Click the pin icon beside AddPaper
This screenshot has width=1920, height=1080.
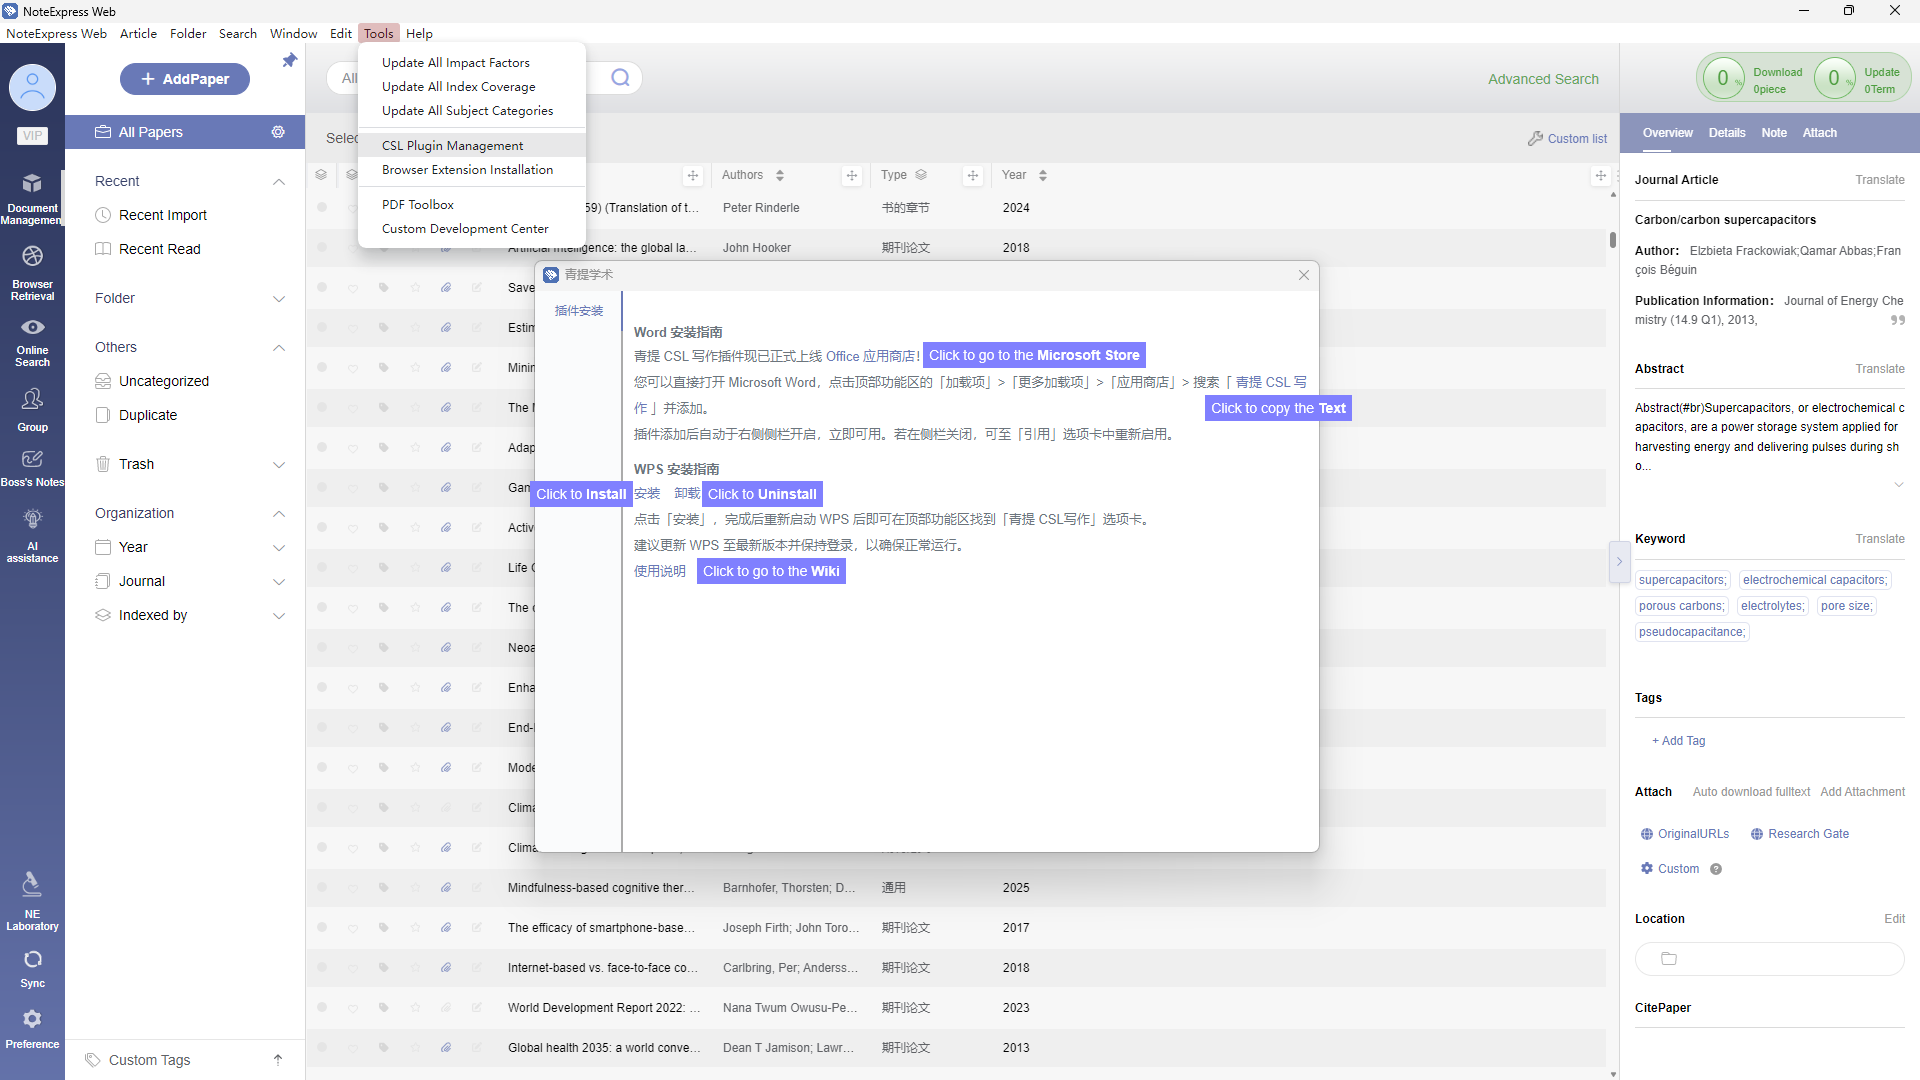coord(289,61)
